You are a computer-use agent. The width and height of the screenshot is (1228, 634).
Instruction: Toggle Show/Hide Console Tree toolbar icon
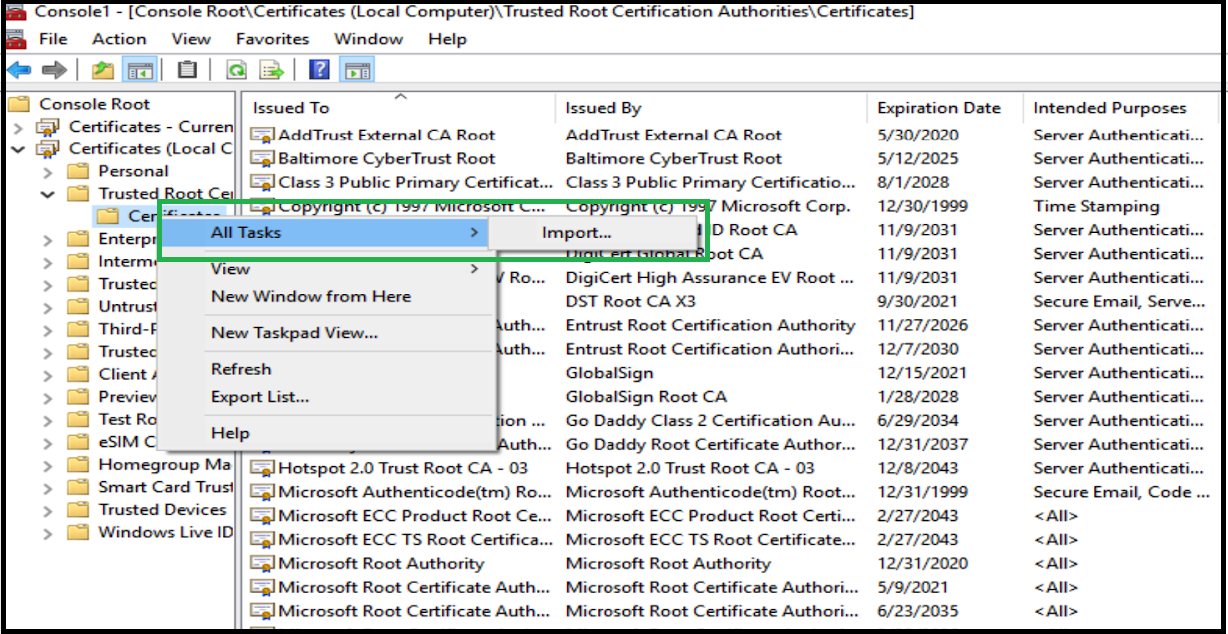pos(138,70)
